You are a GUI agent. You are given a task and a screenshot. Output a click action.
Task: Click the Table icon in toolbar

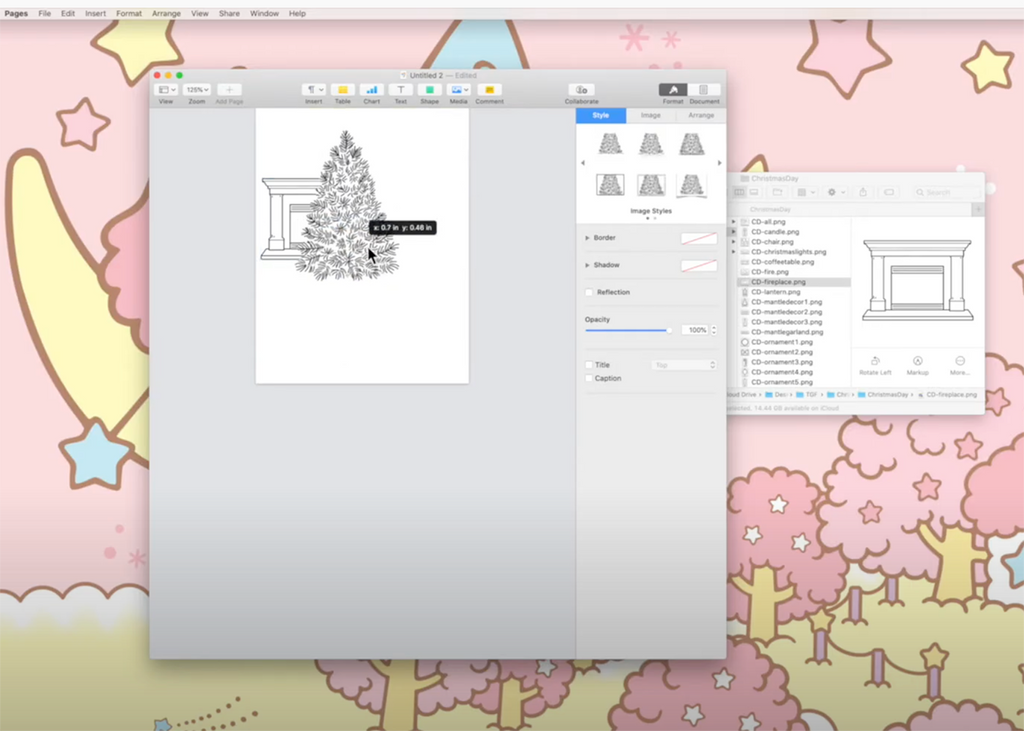pyautogui.click(x=342, y=90)
